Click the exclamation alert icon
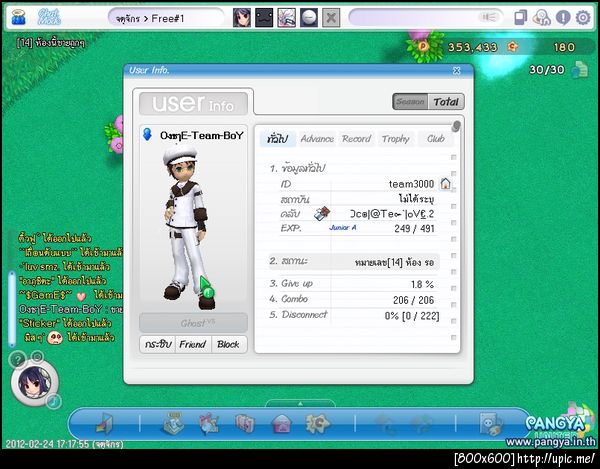Screen dimensions: 600x469 click(563, 18)
